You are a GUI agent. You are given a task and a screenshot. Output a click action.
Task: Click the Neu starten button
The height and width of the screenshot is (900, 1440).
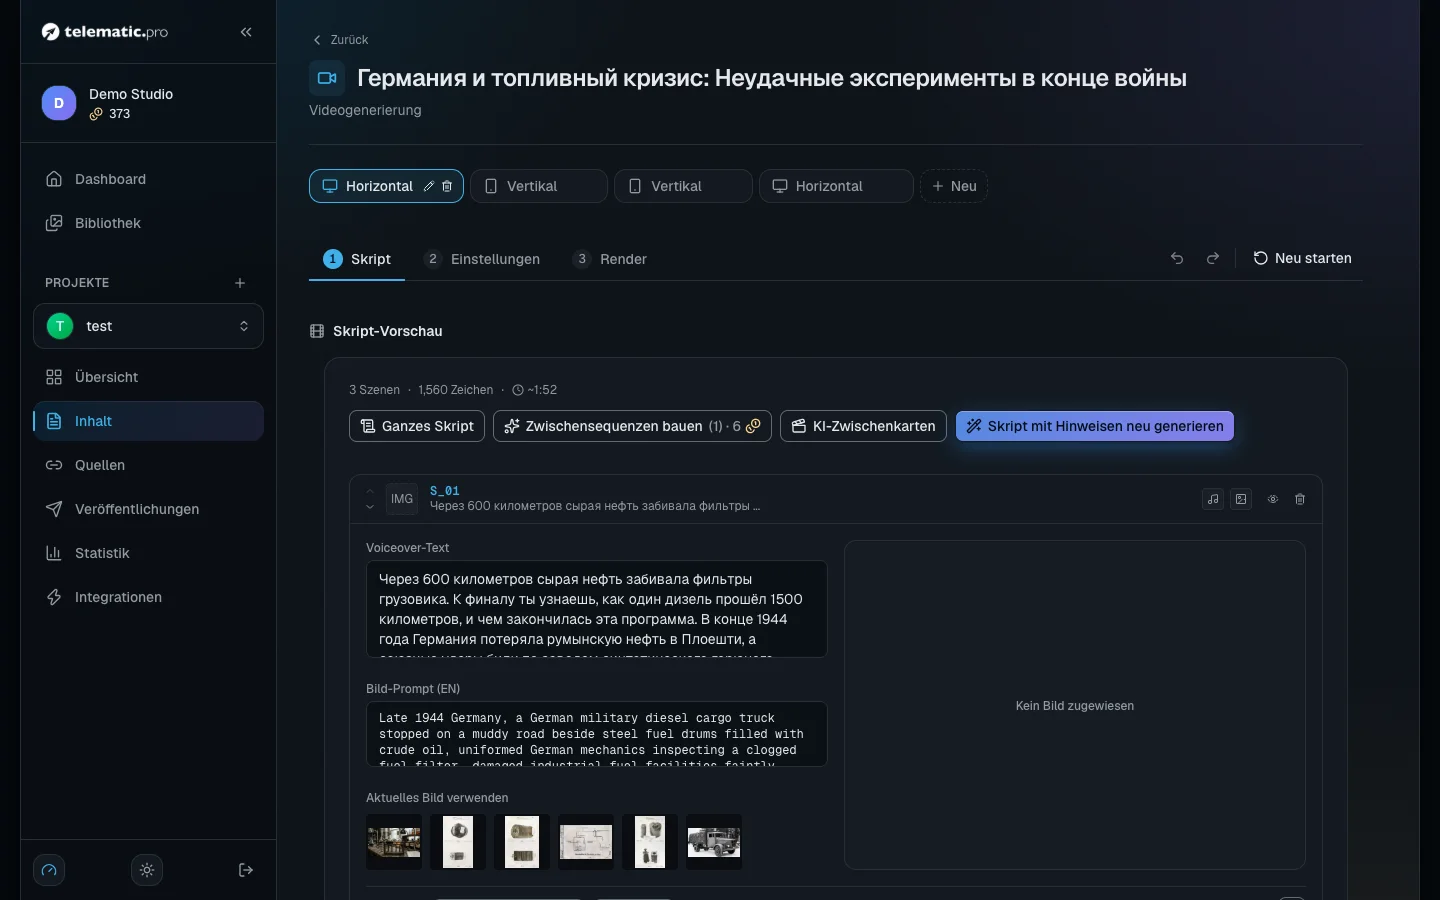pyautogui.click(x=1302, y=258)
